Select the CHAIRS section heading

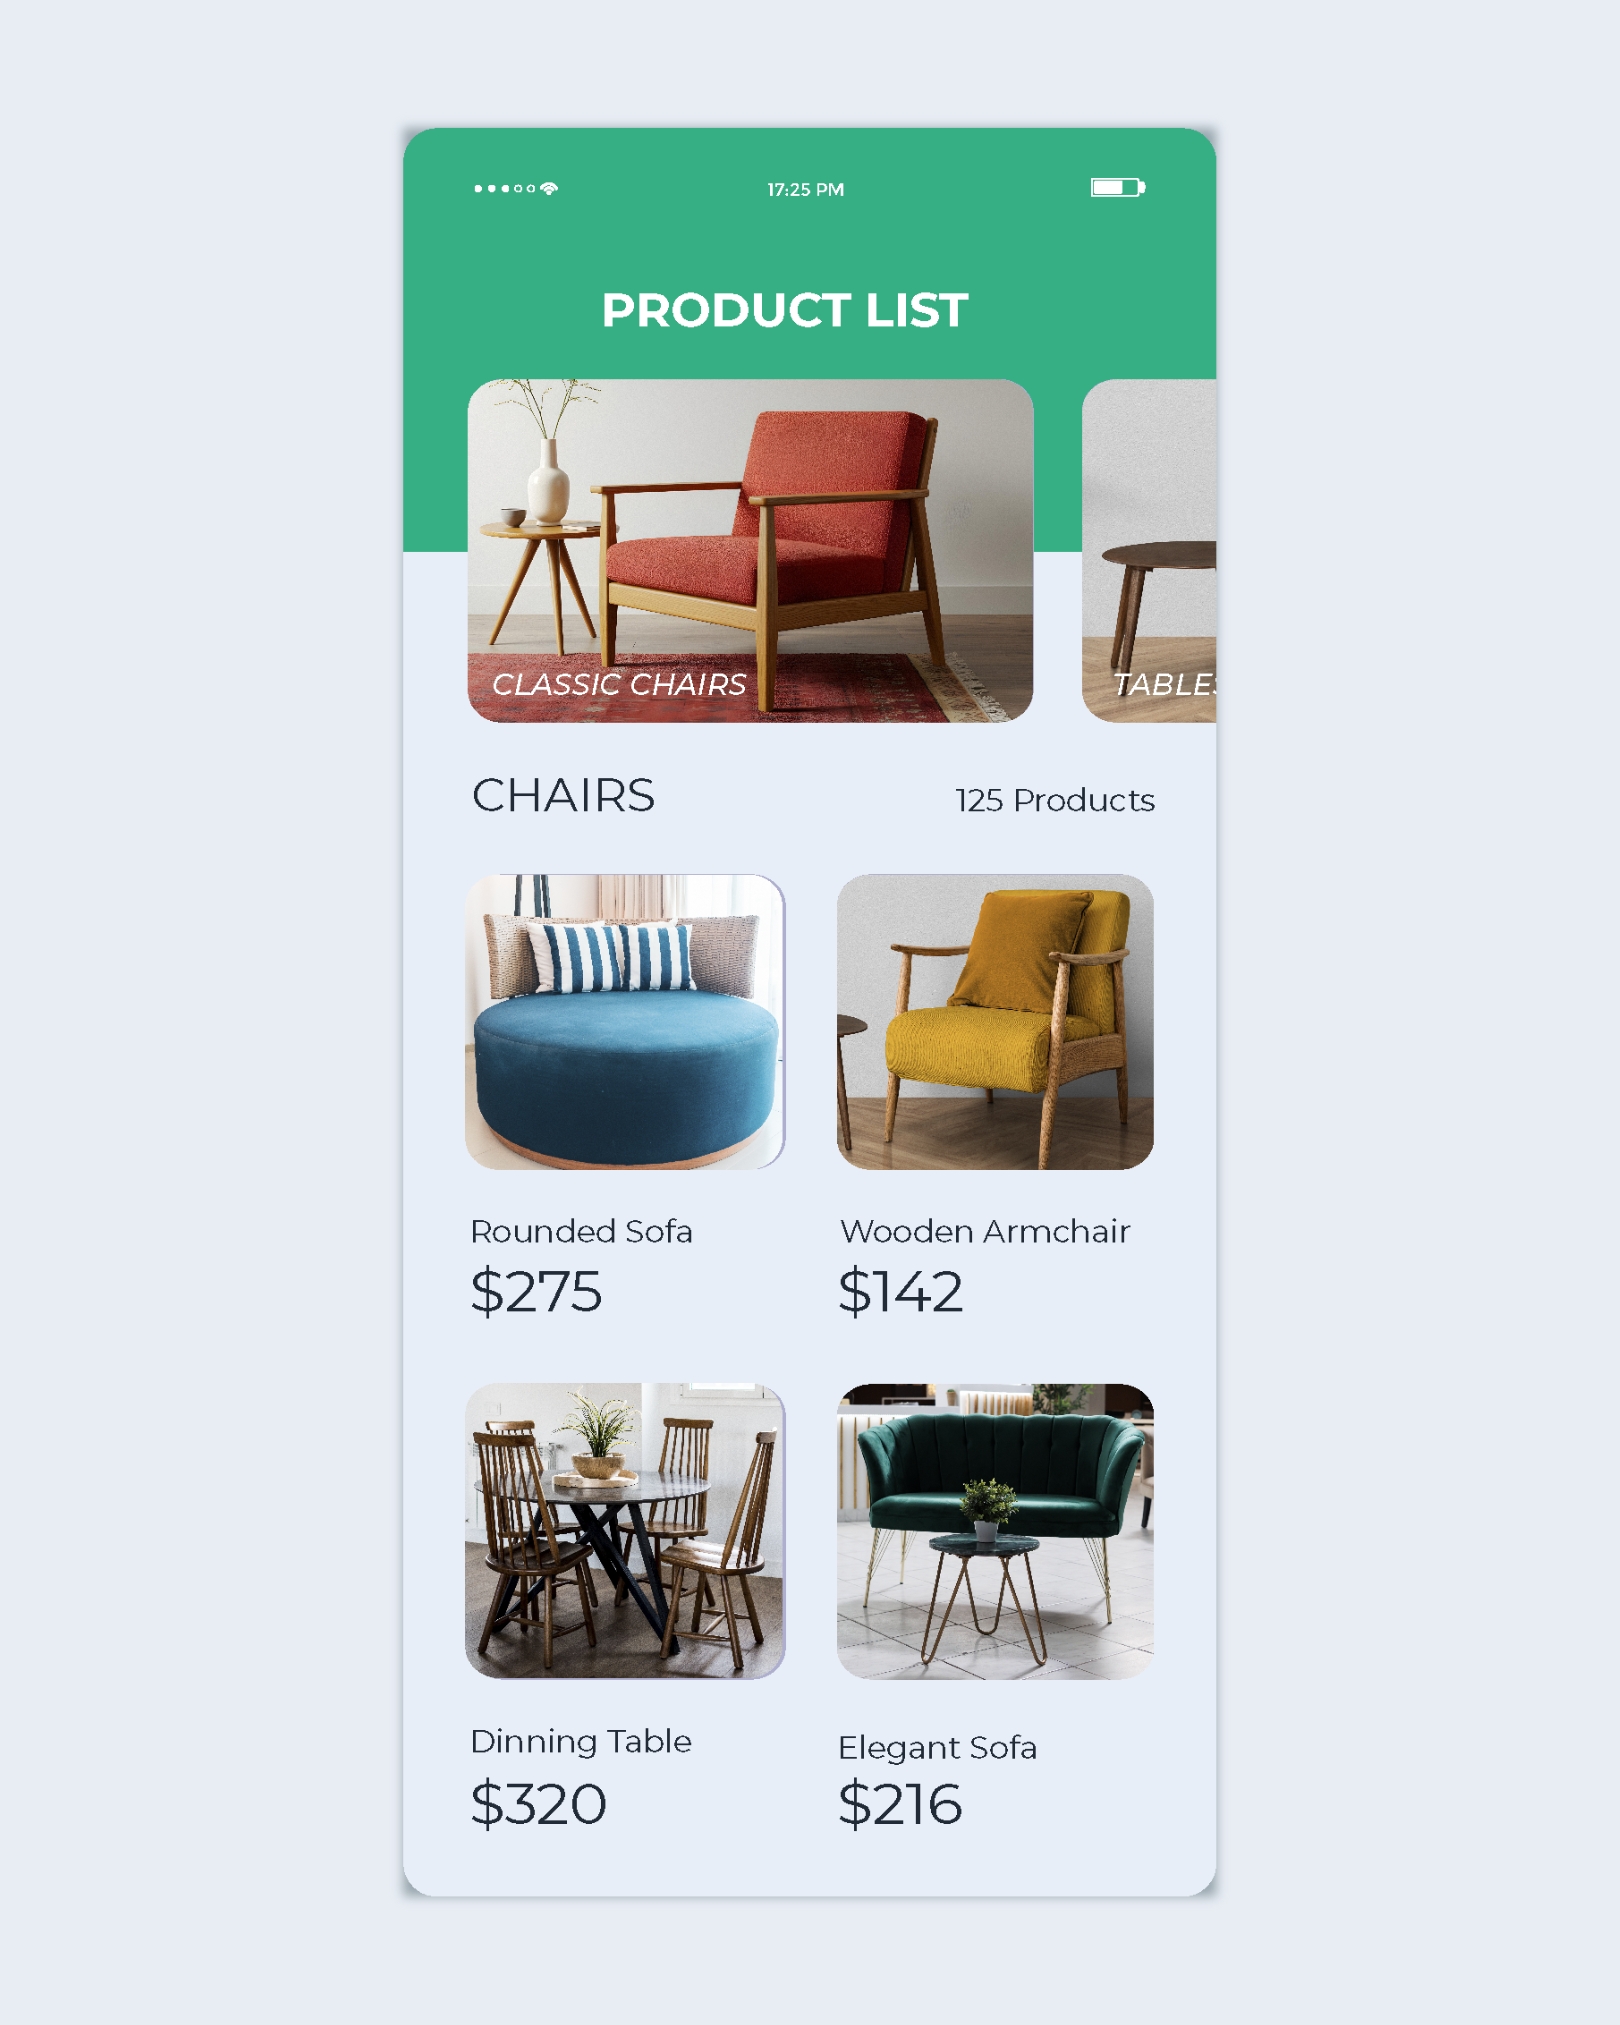coord(563,796)
